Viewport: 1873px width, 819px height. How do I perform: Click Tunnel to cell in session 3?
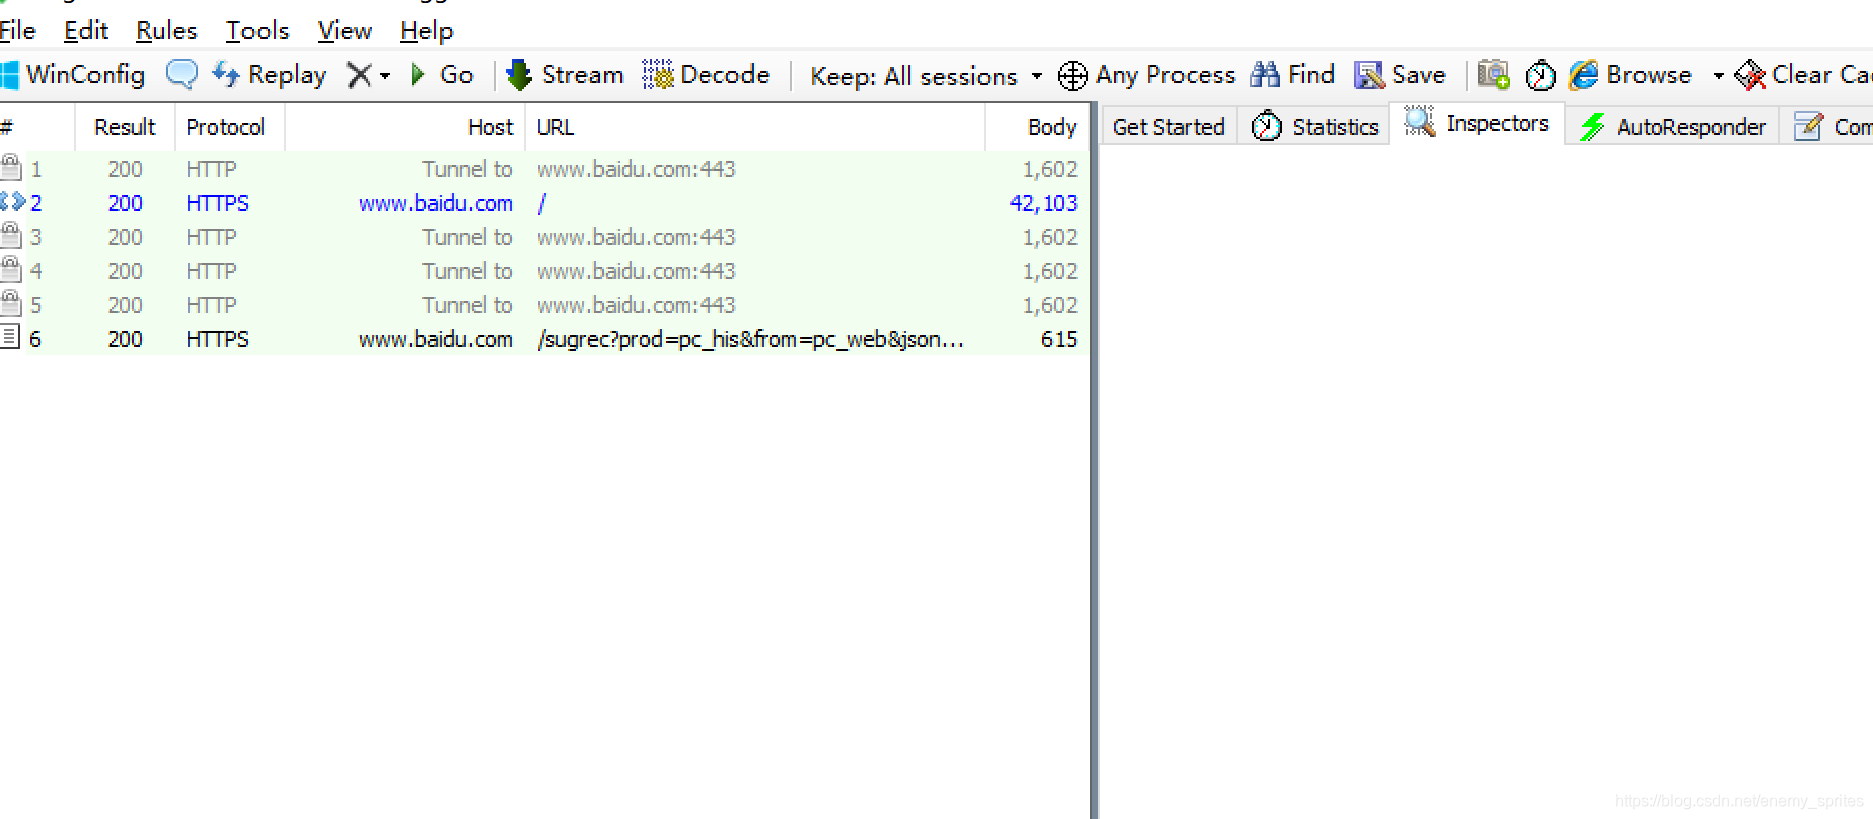[467, 237]
